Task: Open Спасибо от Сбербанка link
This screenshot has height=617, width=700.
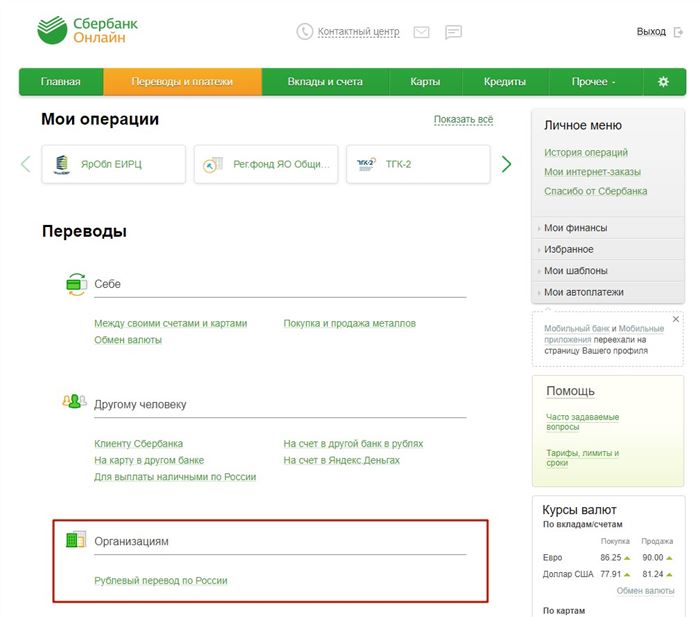Action: point(596,191)
